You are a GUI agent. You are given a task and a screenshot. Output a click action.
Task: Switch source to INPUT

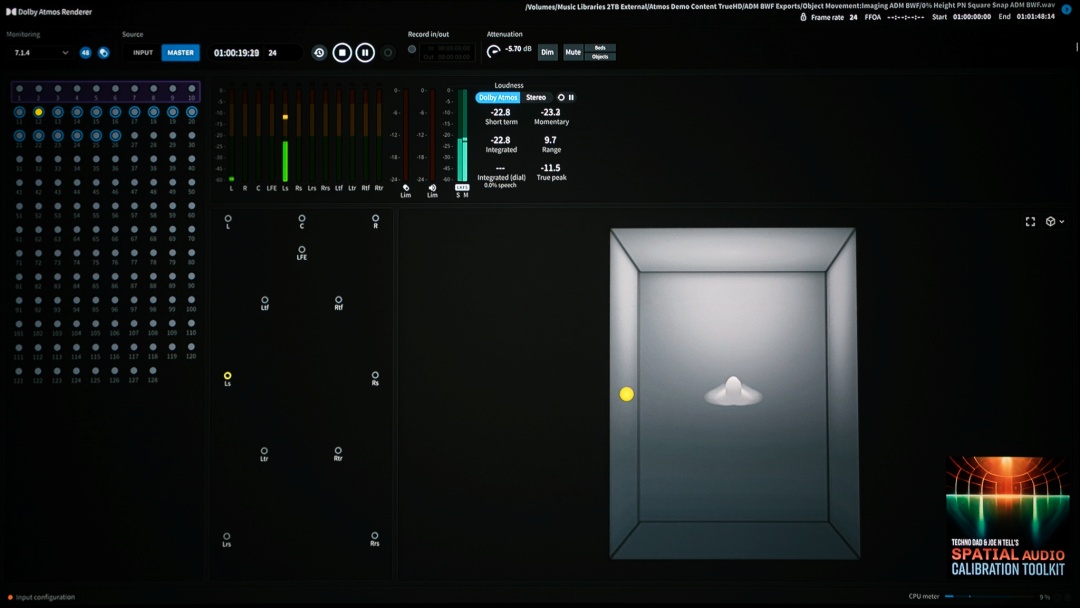(x=143, y=53)
